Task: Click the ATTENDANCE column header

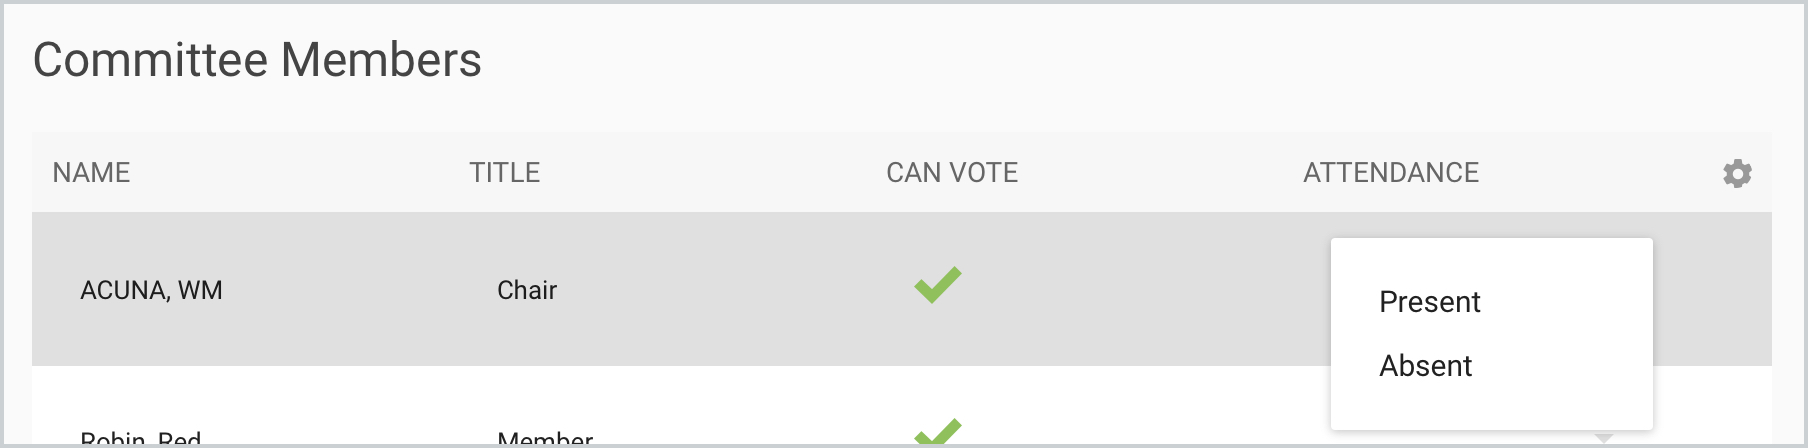Action: point(1390,173)
